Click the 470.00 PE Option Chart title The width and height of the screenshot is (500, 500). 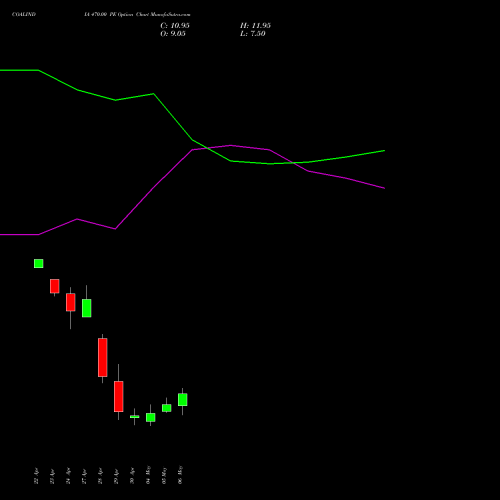pyautogui.click(x=137, y=15)
